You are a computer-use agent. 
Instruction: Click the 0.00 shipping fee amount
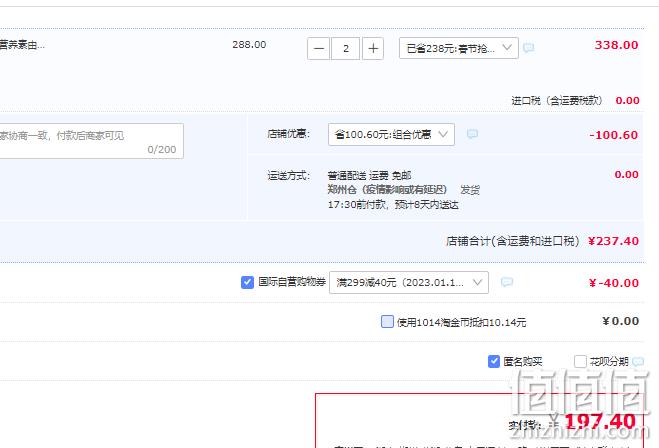click(627, 174)
